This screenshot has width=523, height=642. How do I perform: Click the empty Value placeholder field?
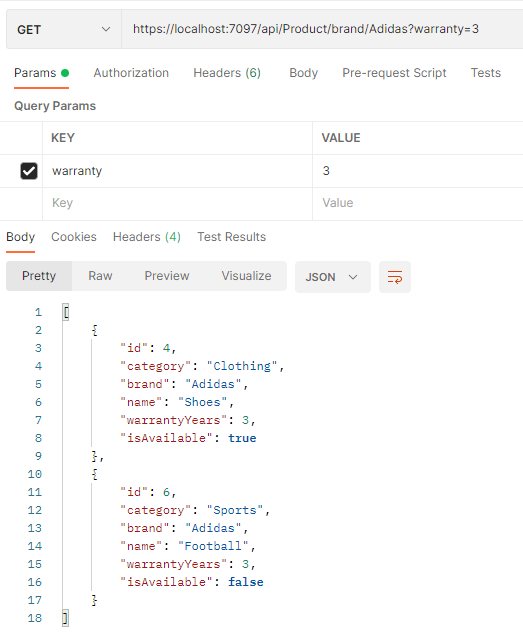(x=418, y=203)
